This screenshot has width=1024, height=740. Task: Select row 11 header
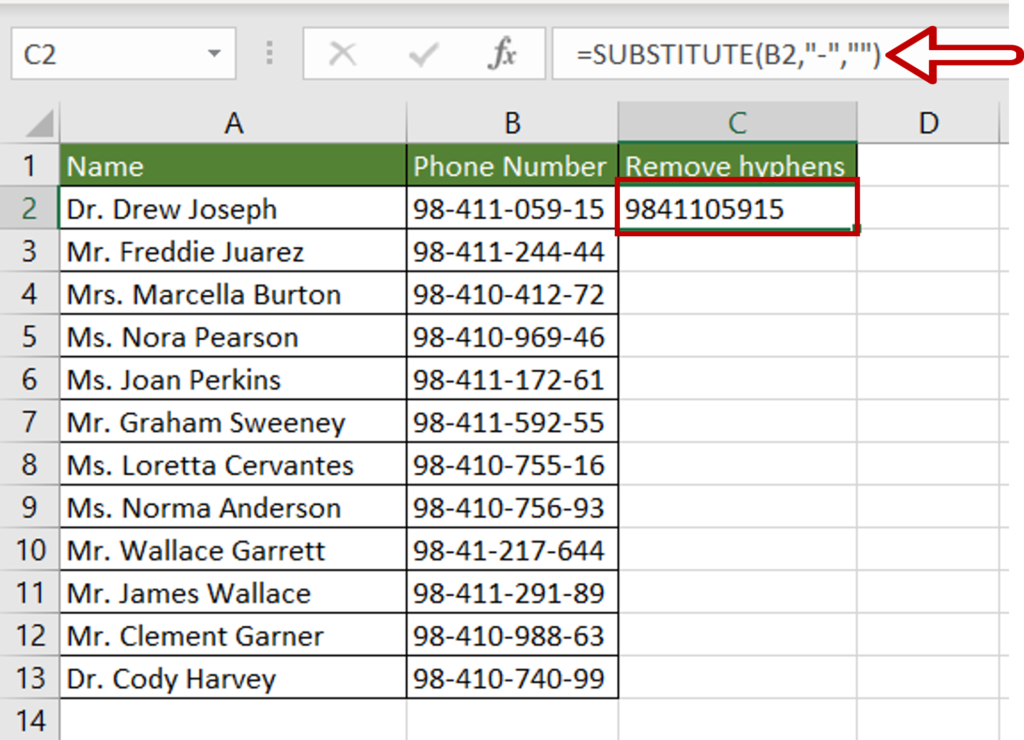(x=29, y=593)
